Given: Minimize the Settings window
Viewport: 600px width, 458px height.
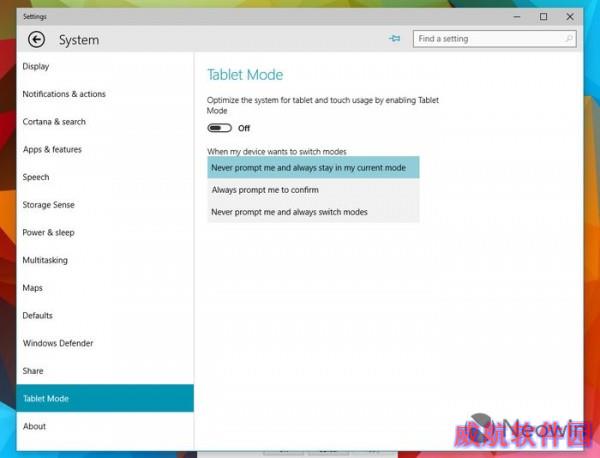Looking at the screenshot, I should (517, 17).
